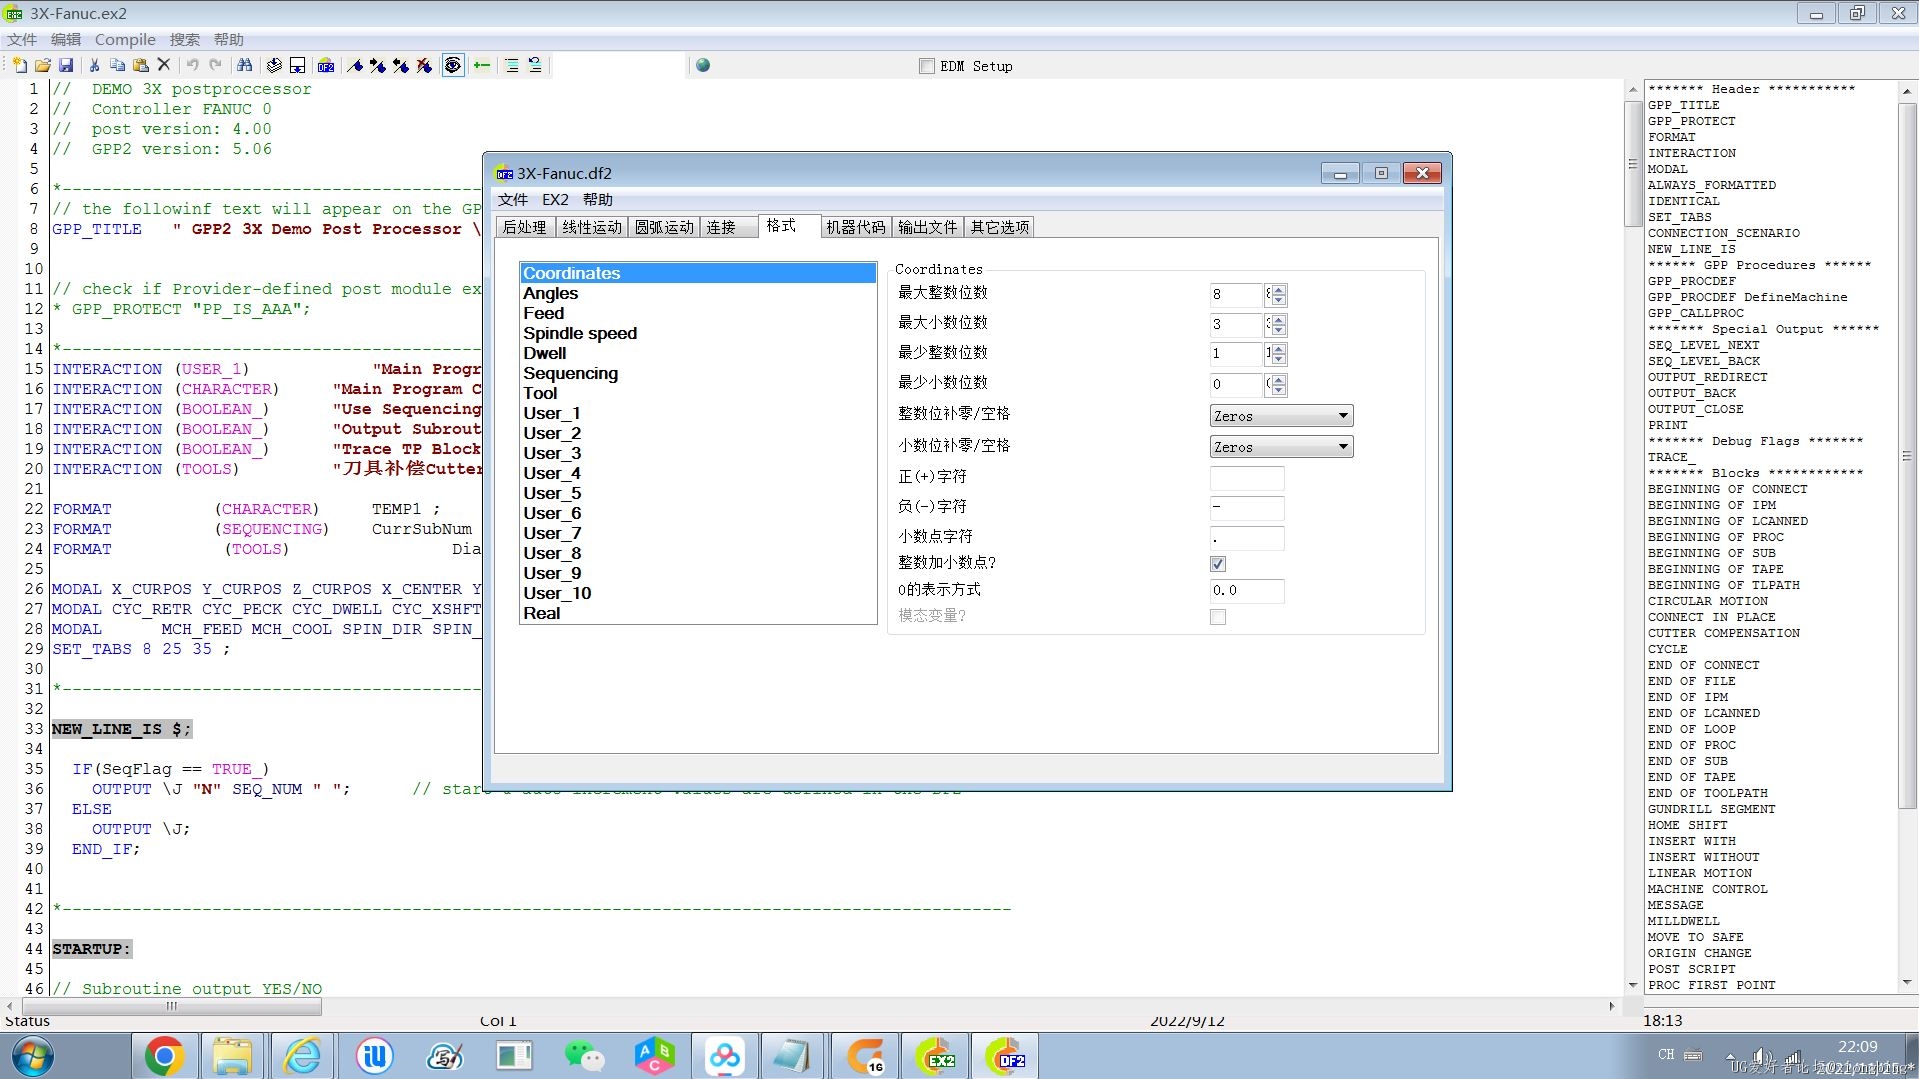Decrease 最大小数位数 spinner value
Viewport: 1919px width, 1079px height.
[x=1279, y=330]
